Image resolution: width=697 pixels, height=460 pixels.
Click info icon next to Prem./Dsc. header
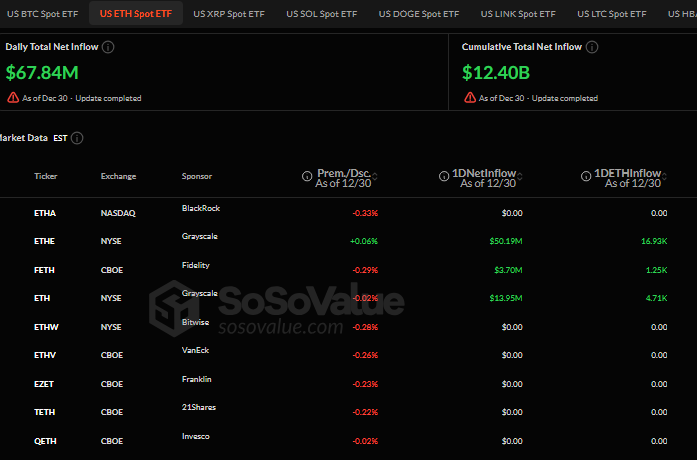click(307, 176)
